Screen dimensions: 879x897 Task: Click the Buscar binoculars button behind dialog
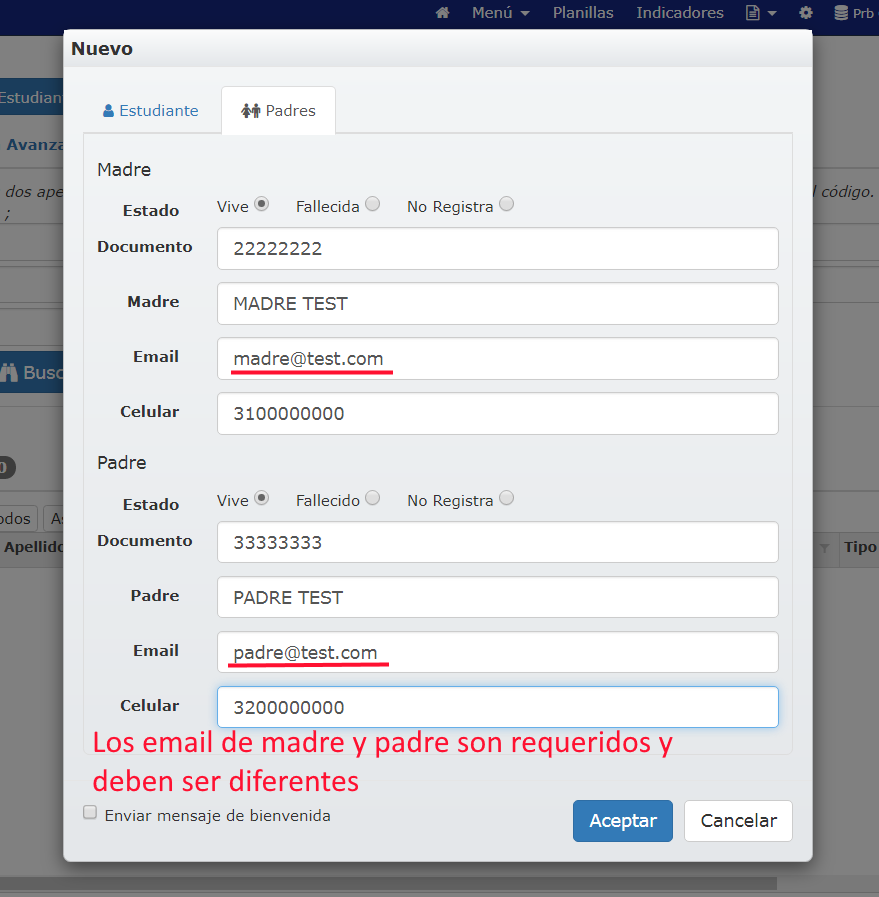(31, 372)
